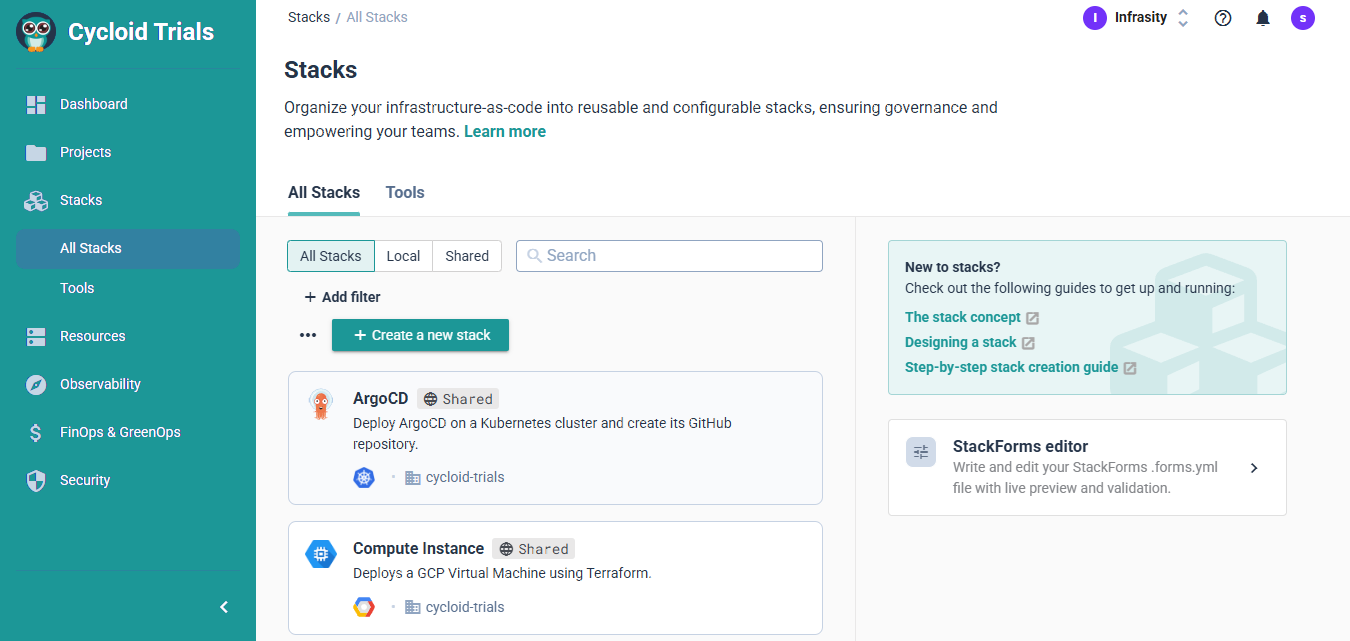Open the Compute Instance stack title
The height and width of the screenshot is (641, 1350).
point(418,548)
